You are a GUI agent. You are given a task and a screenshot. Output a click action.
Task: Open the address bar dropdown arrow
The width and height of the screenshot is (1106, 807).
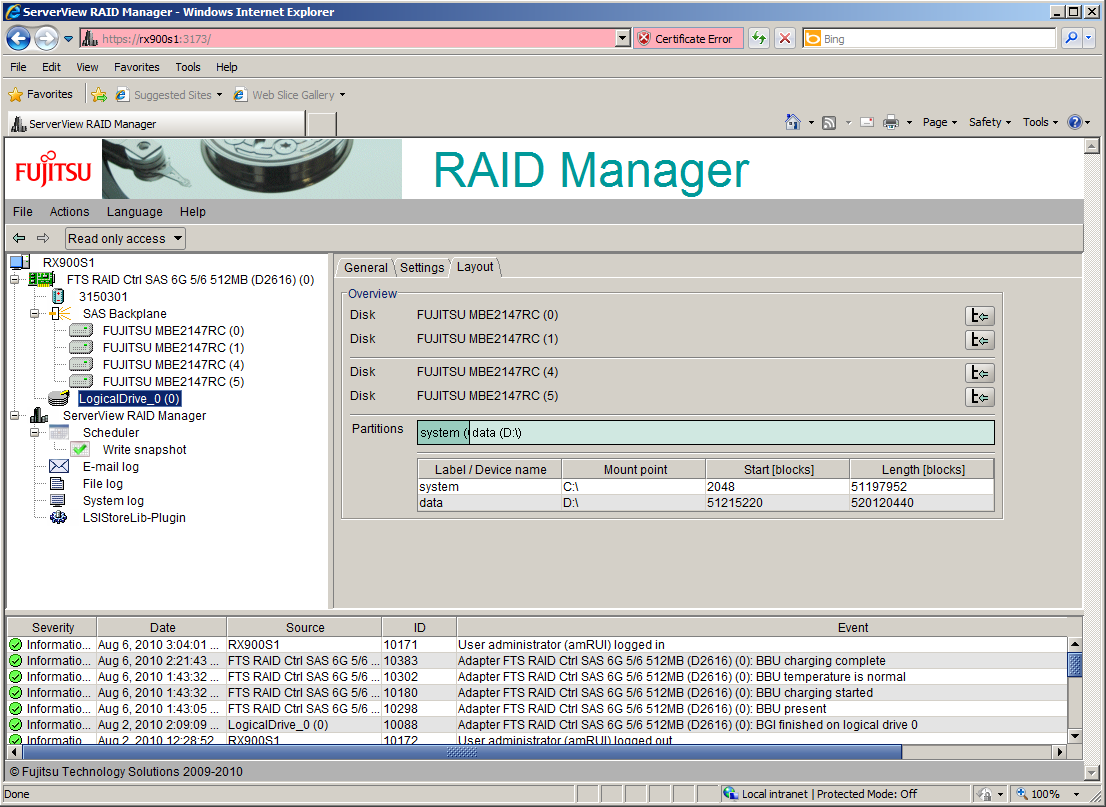click(622, 38)
